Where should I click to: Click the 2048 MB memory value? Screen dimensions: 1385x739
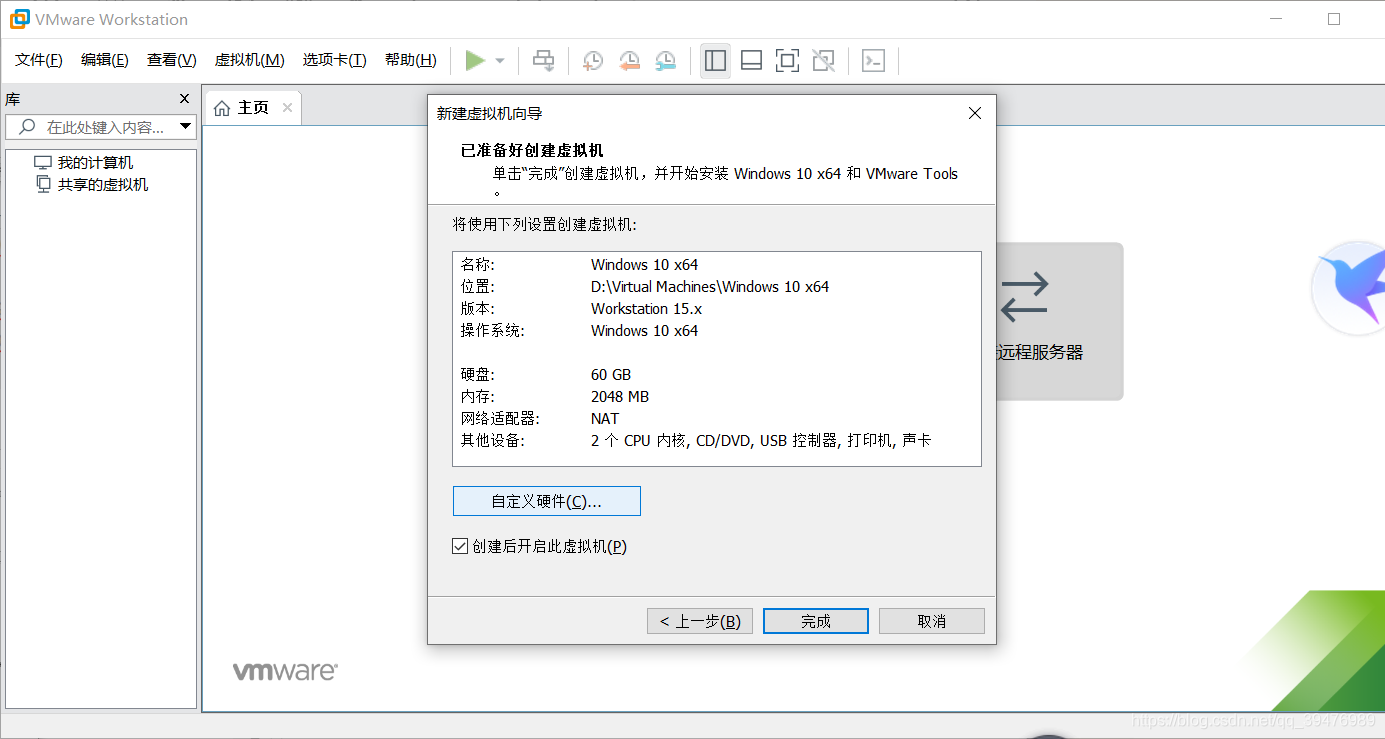pos(620,397)
